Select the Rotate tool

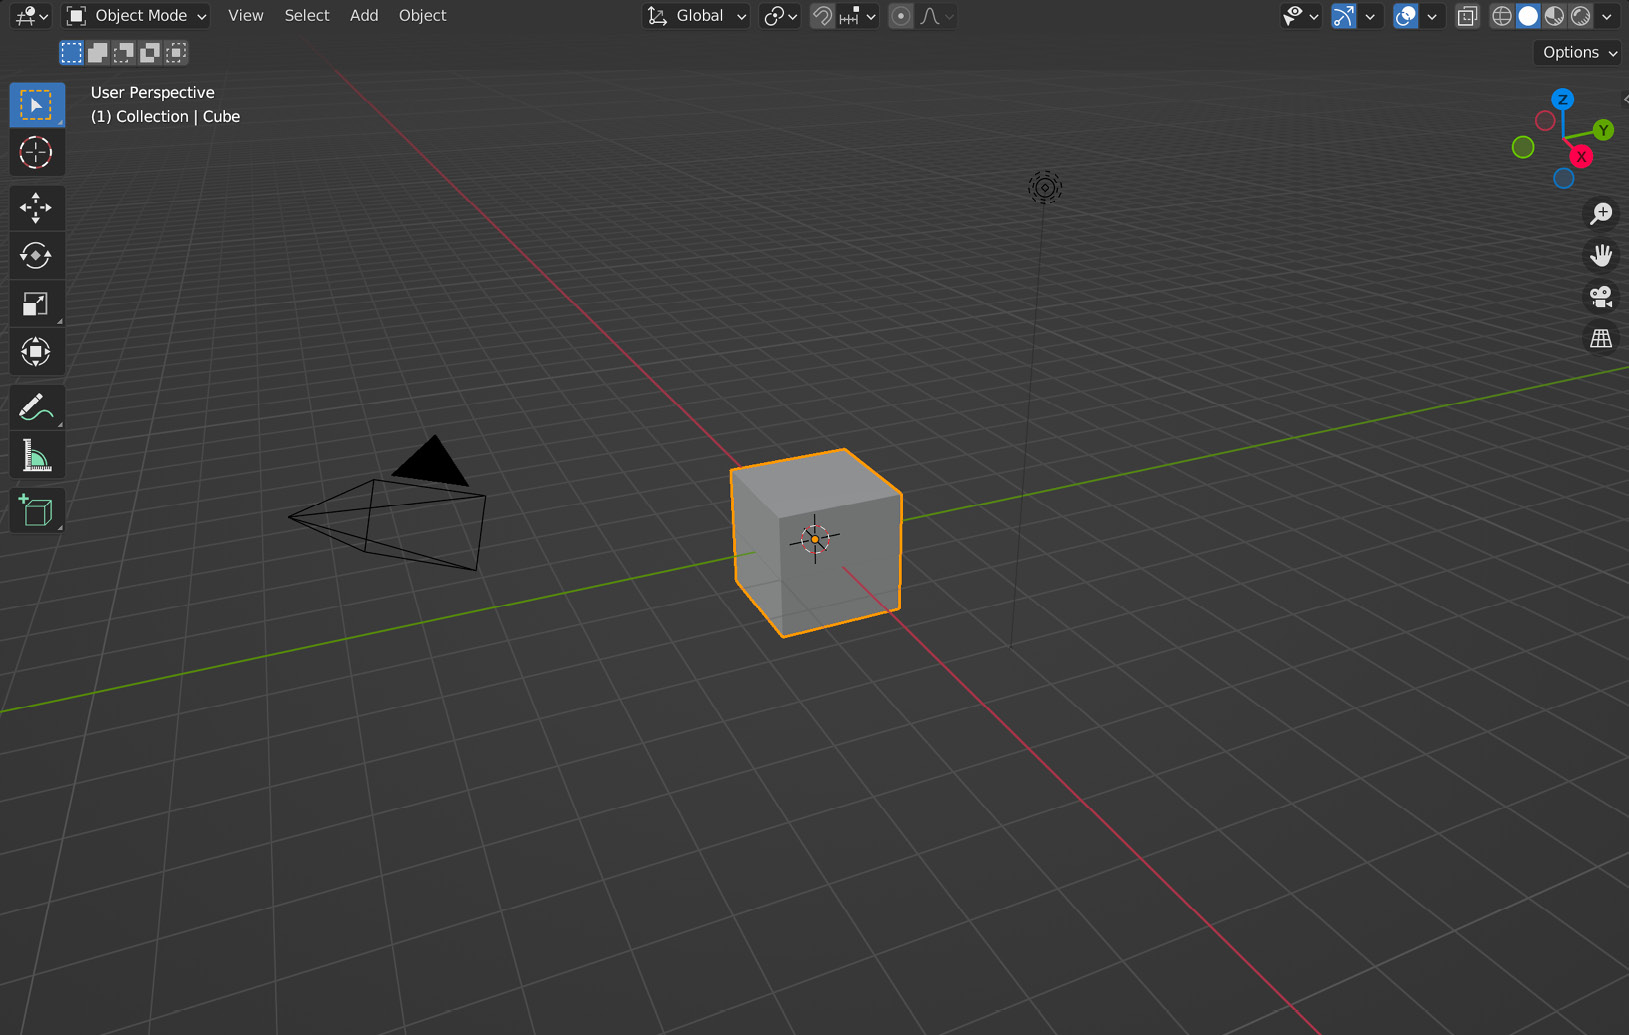37,255
